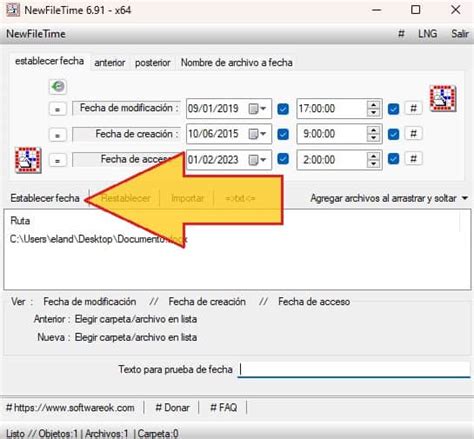The height and width of the screenshot is (439, 474).
Task: Click Fecha de acceso in the Ver line
Action: pyautogui.click(x=314, y=302)
